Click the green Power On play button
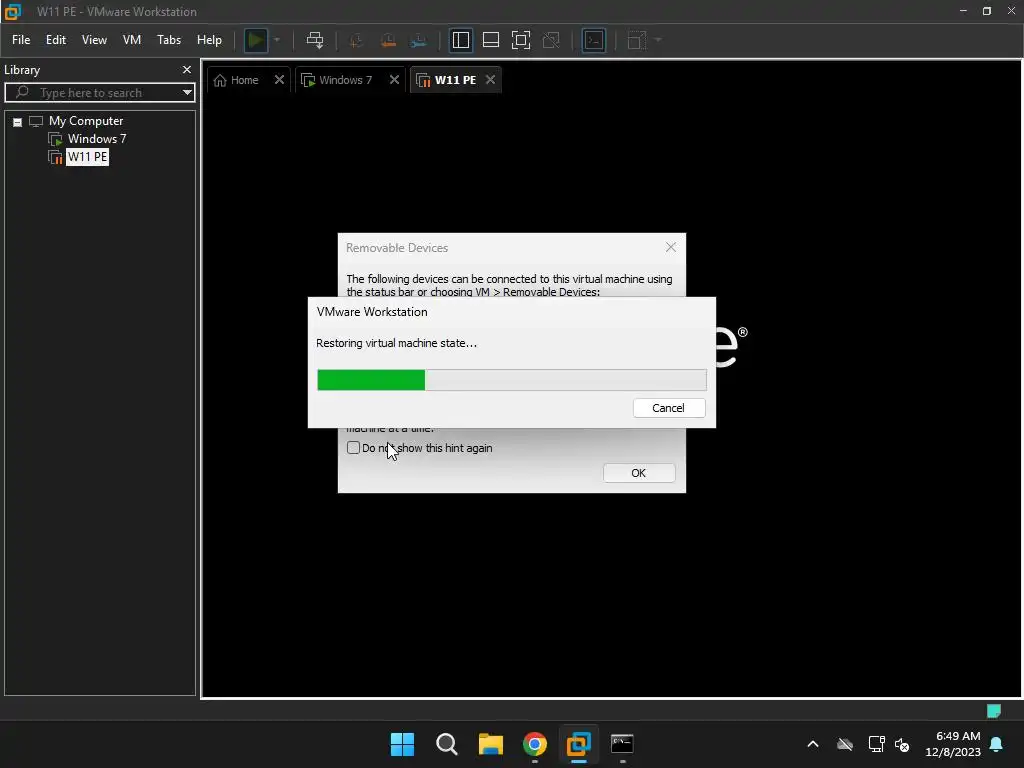 tap(255, 40)
